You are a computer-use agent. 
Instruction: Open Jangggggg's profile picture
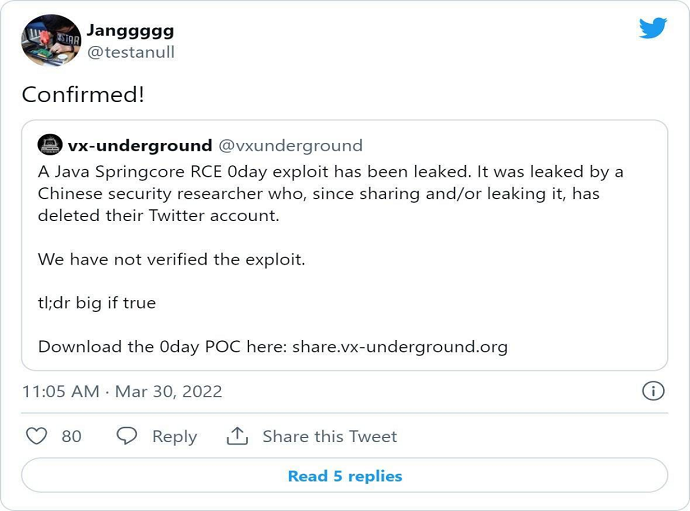pos(51,41)
